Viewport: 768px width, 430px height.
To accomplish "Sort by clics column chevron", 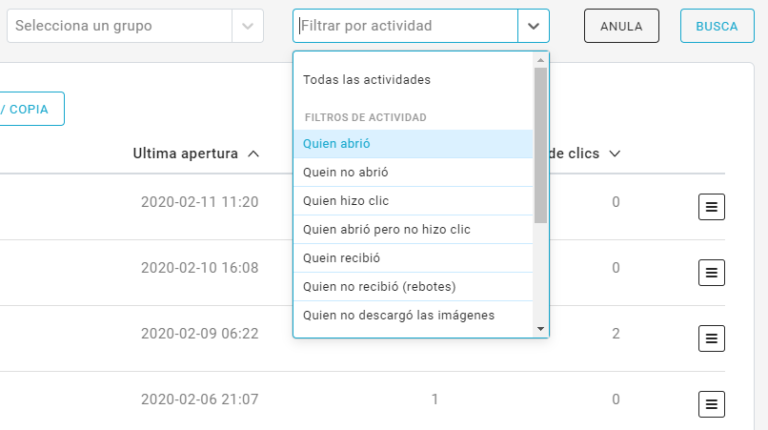I will coord(615,154).
